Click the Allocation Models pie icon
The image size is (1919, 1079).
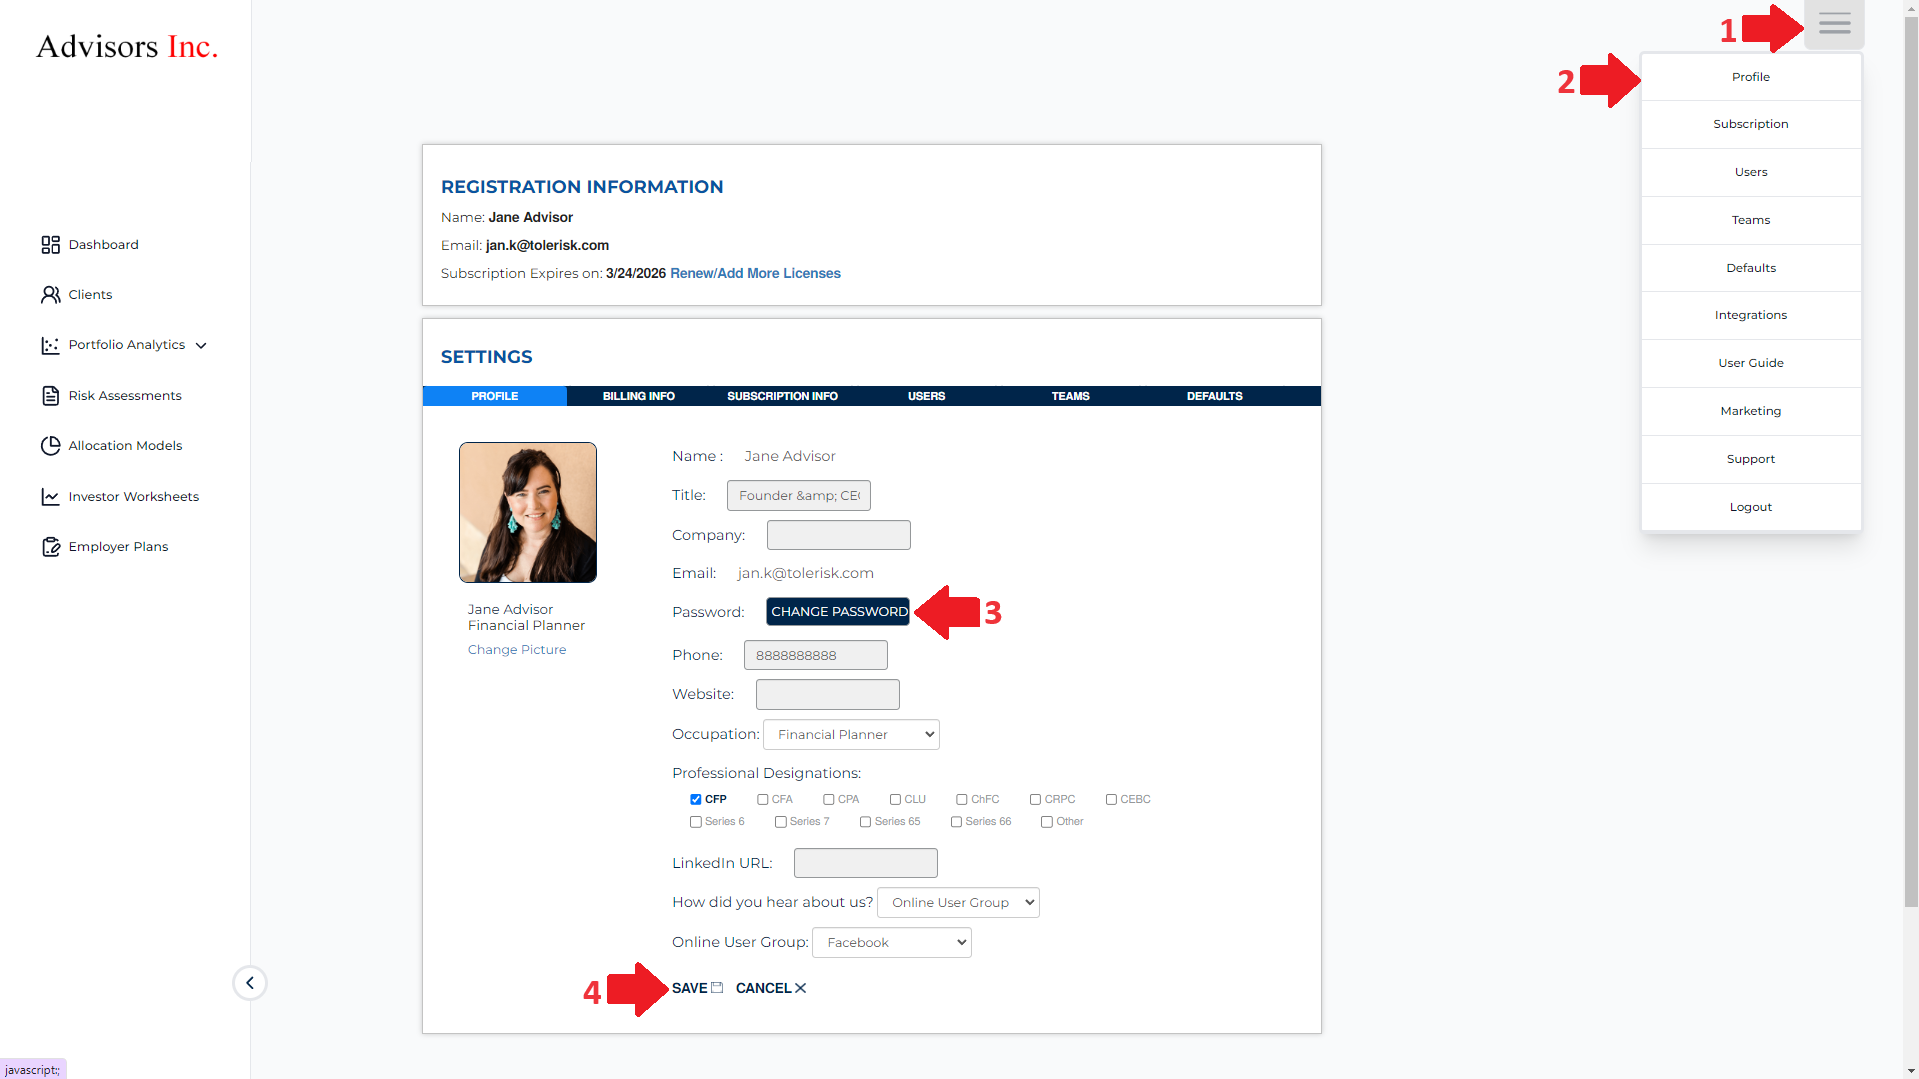[50, 446]
